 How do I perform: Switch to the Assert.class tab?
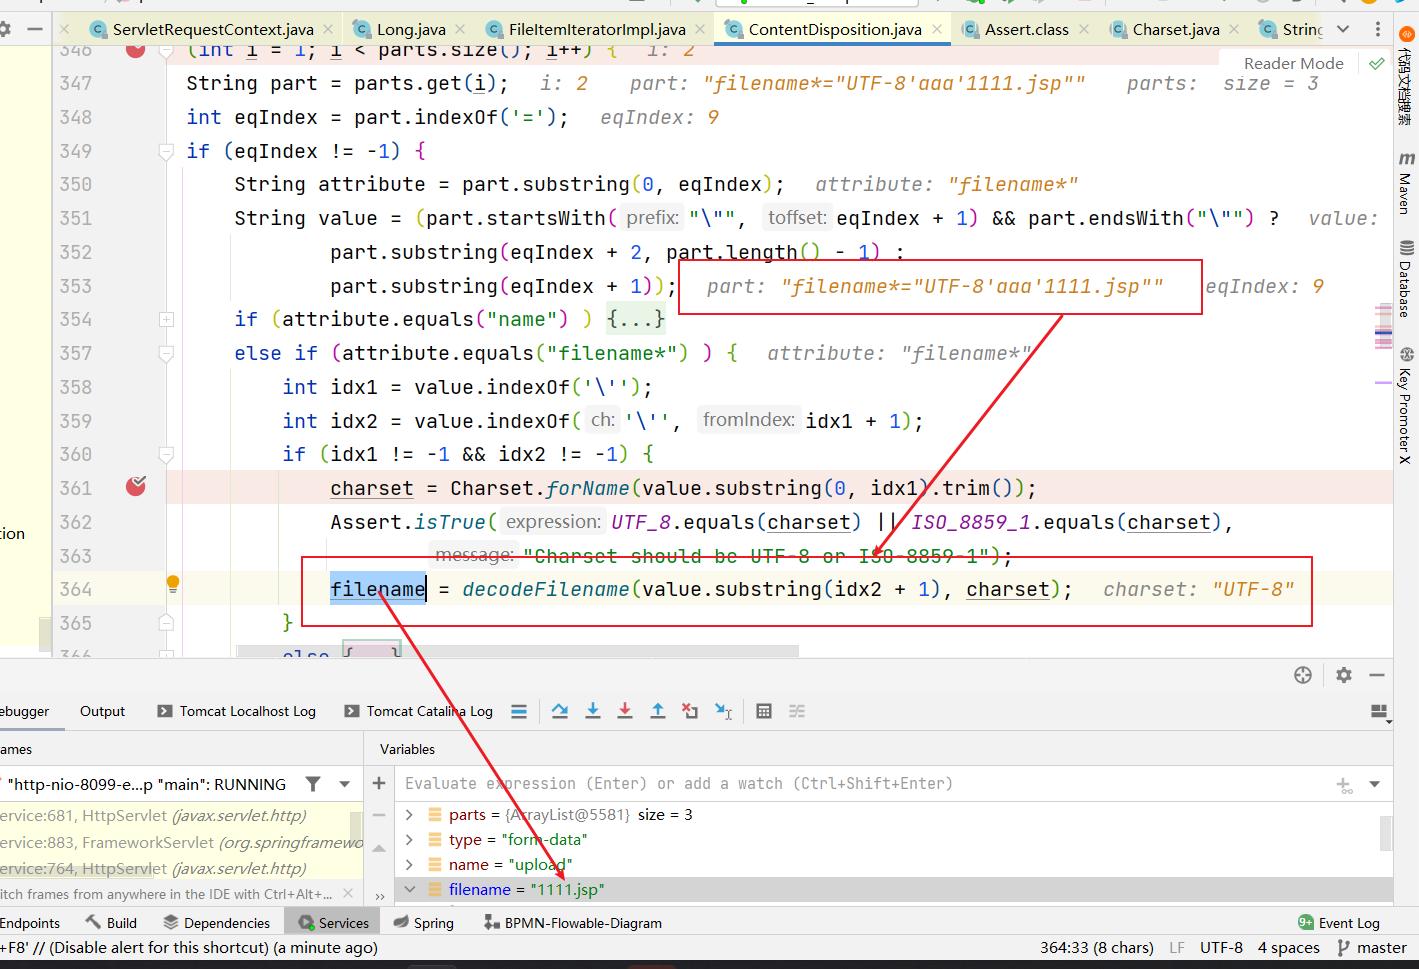(1027, 29)
